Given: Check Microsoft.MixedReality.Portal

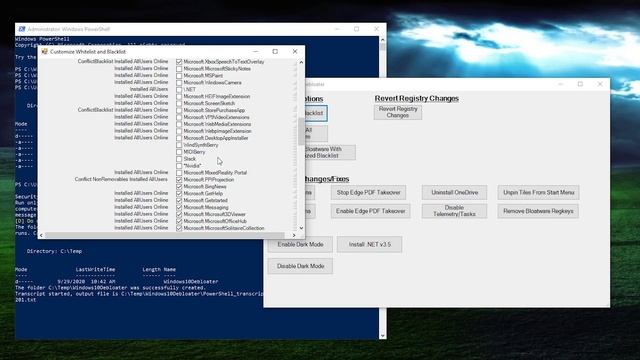Looking at the screenshot, I should click(x=179, y=173).
